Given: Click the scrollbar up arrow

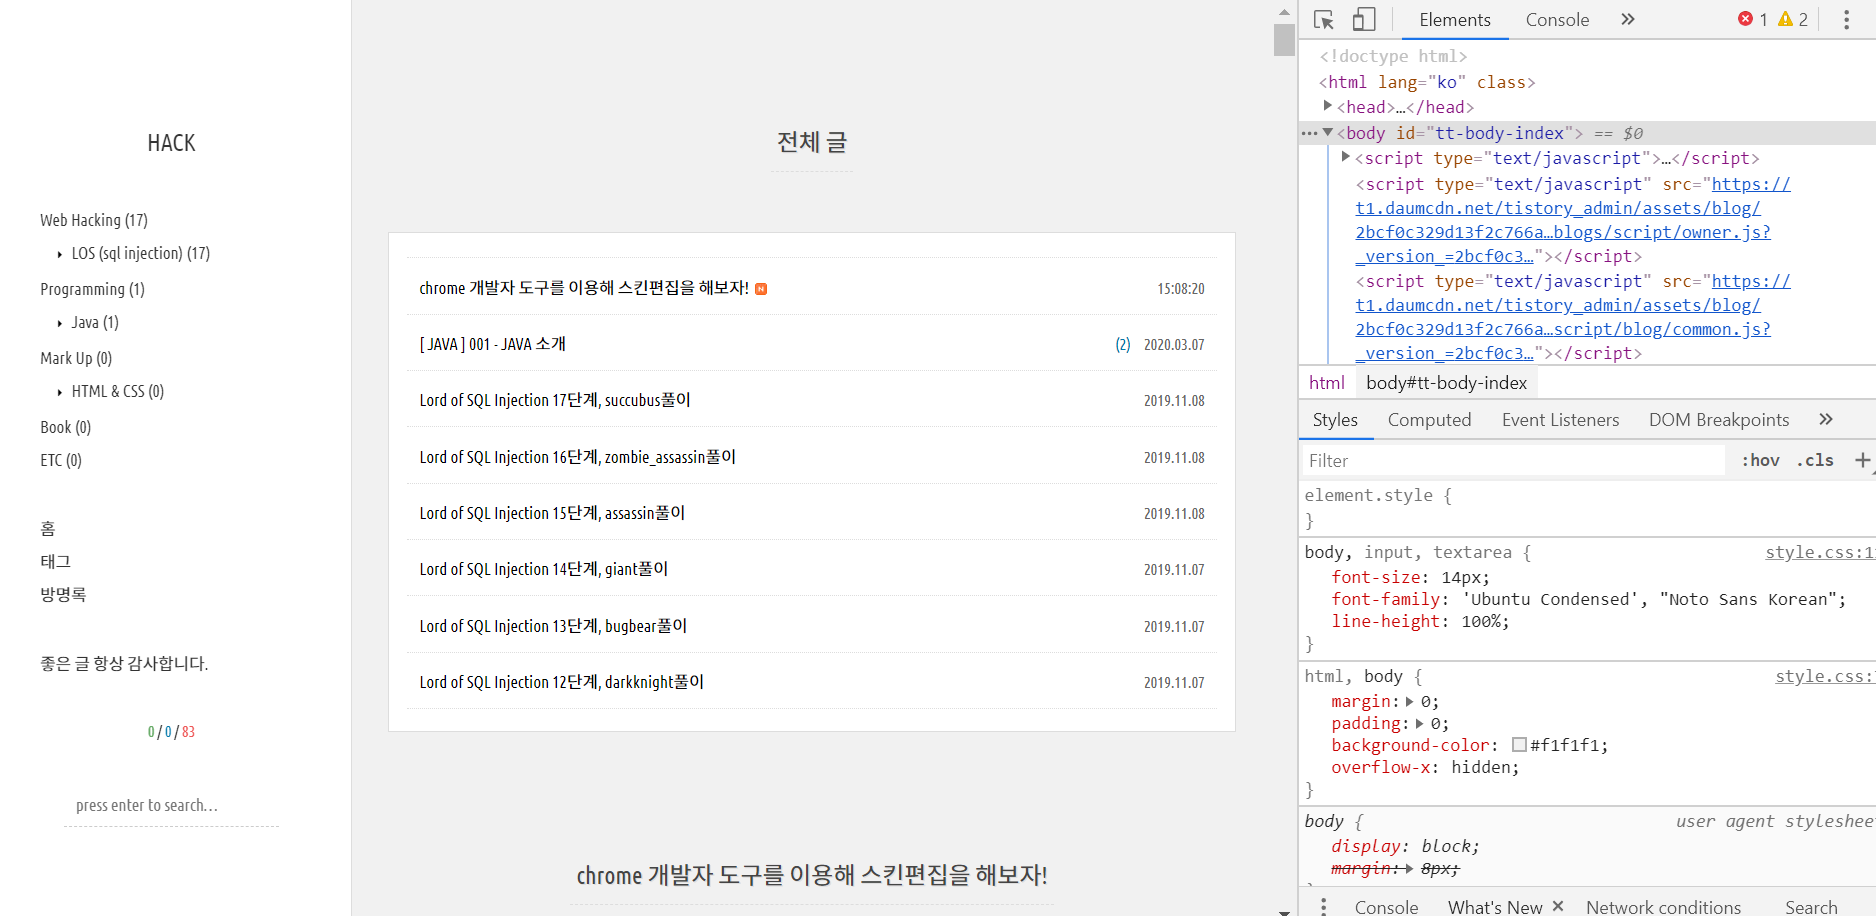Looking at the screenshot, I should pos(1284,11).
